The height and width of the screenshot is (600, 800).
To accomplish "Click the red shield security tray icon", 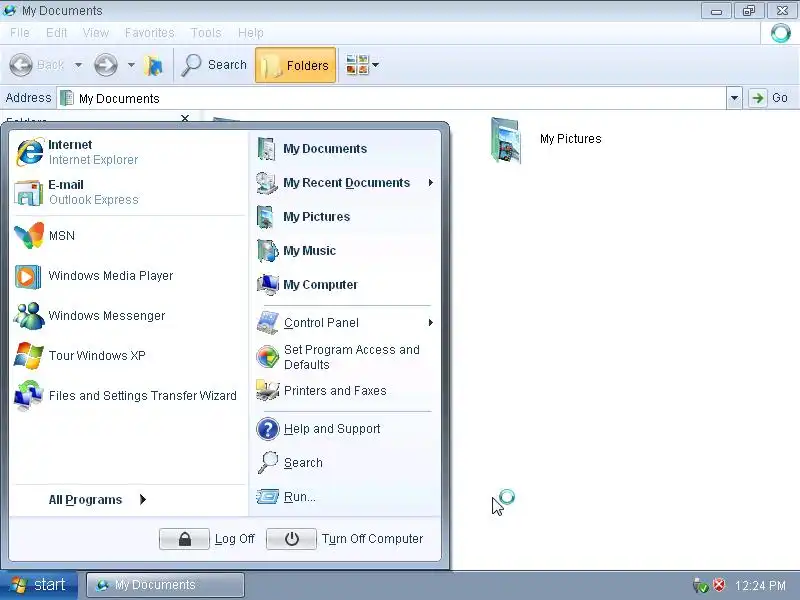I will coord(719,585).
